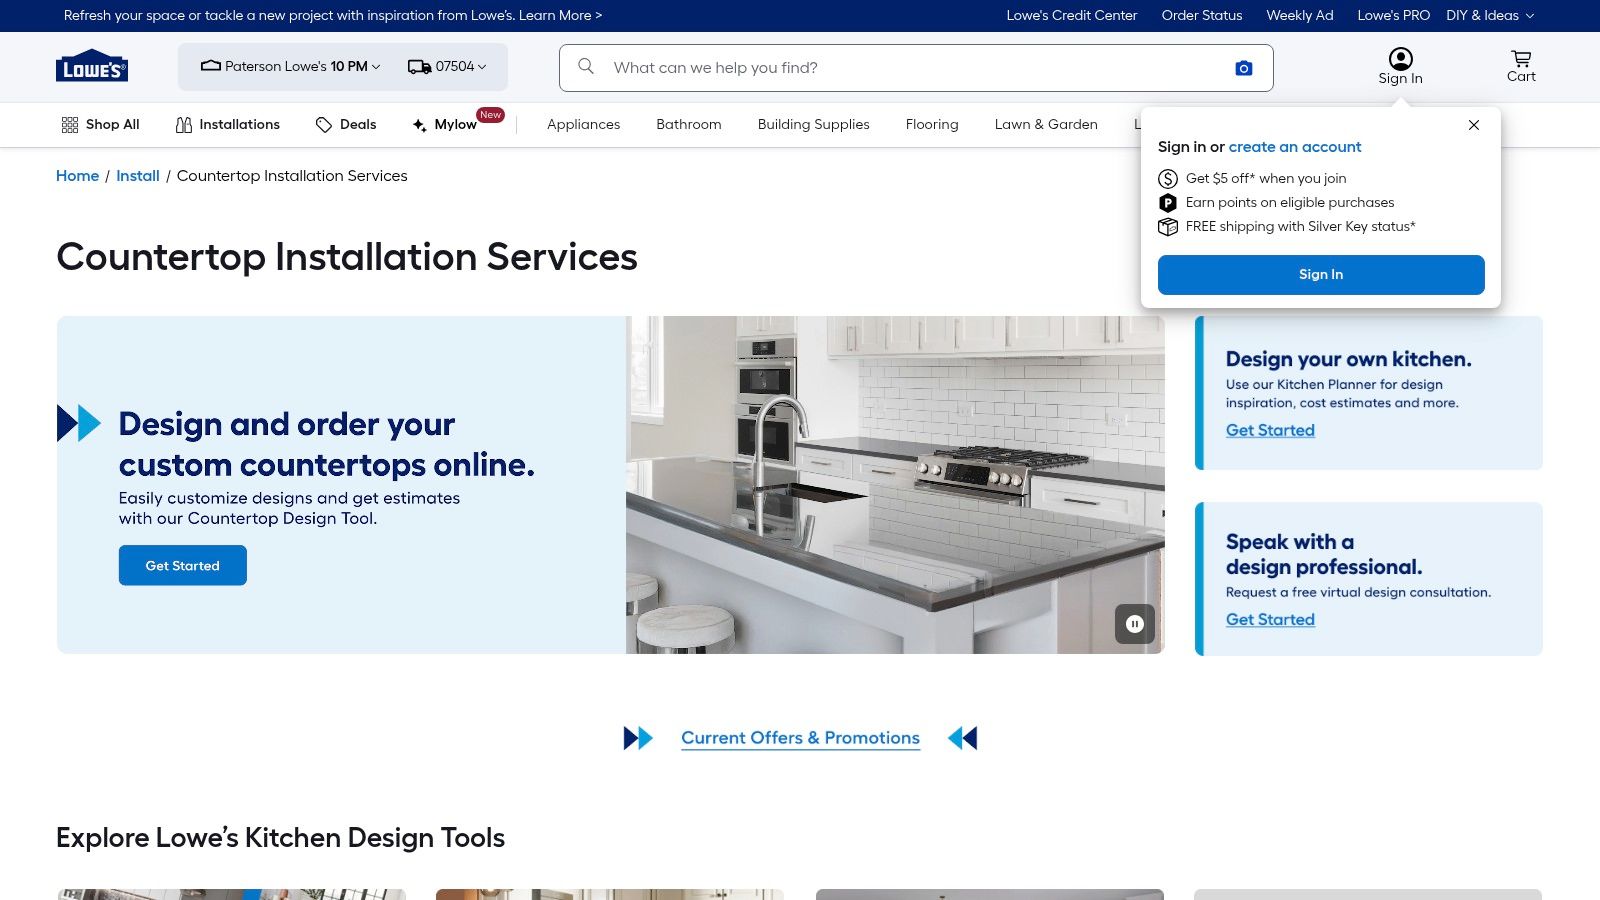Select Flooring in the navigation
Screen dimensions: 1600x900
pyautogui.click(x=931, y=124)
